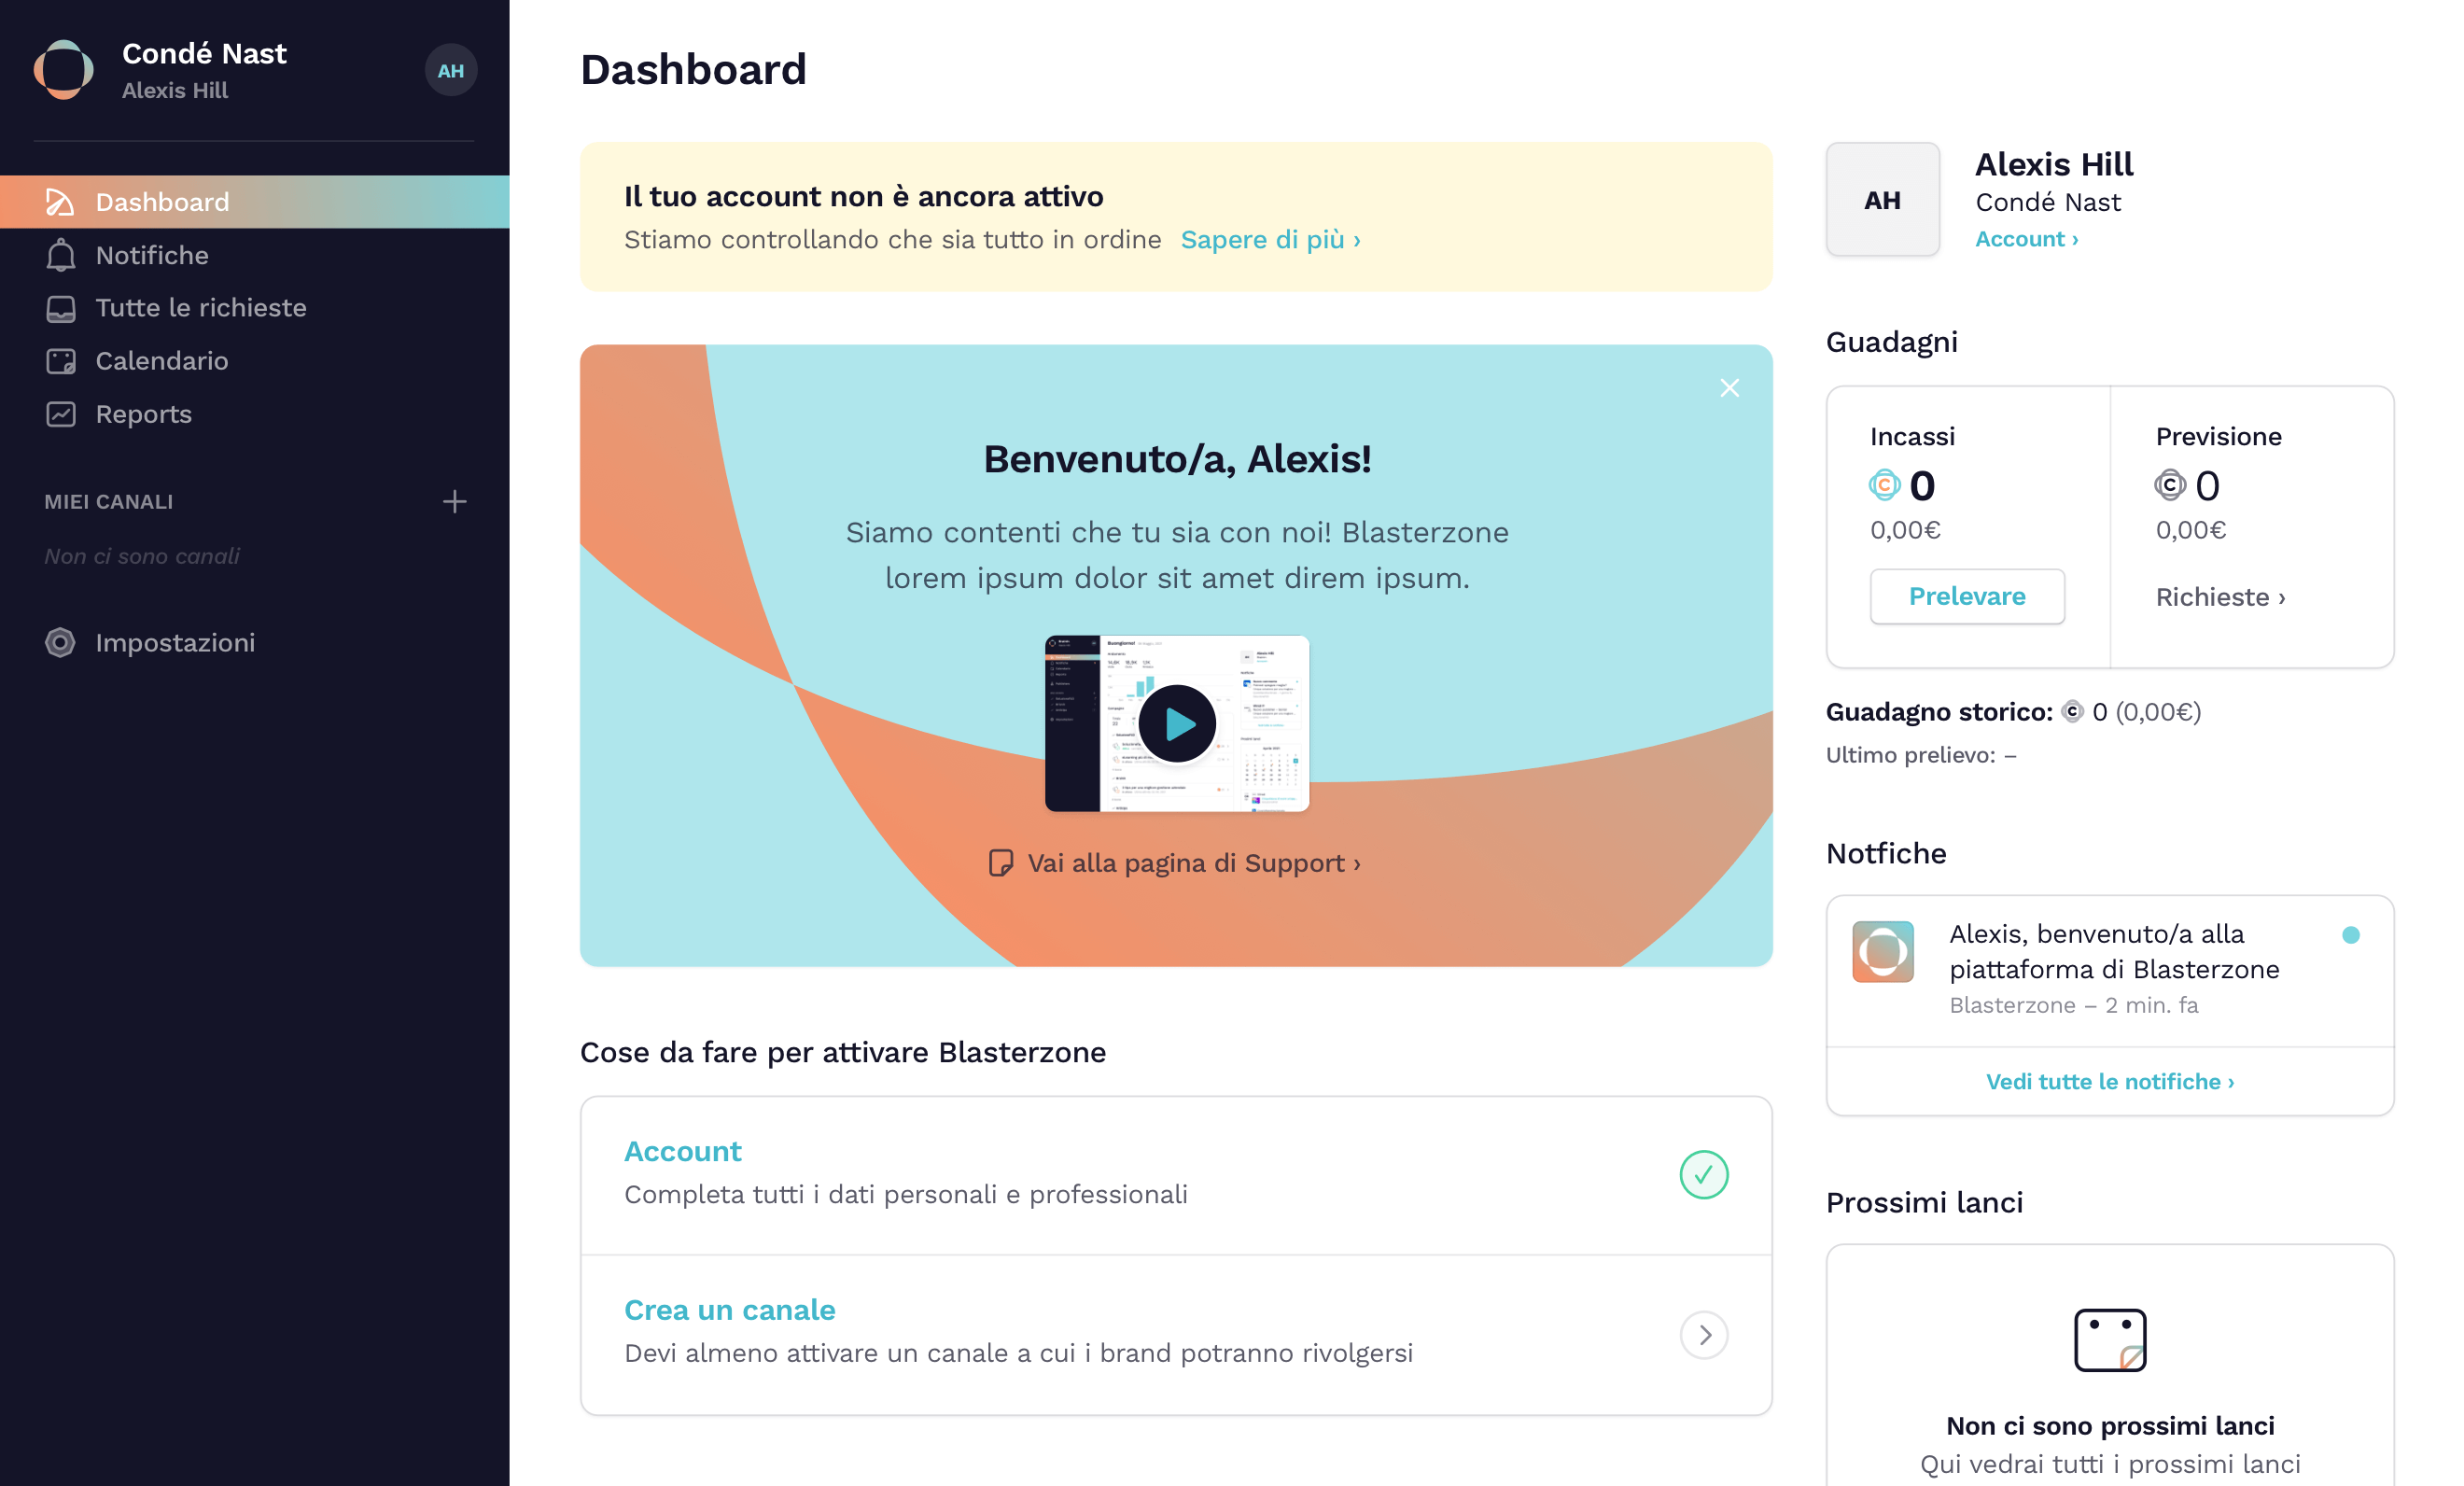Open Sapere di più link
Viewport: 2464px width, 1486px height.
point(1270,240)
